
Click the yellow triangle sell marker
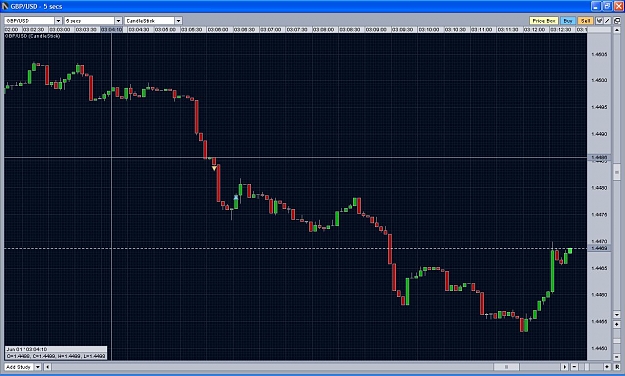(x=214, y=169)
